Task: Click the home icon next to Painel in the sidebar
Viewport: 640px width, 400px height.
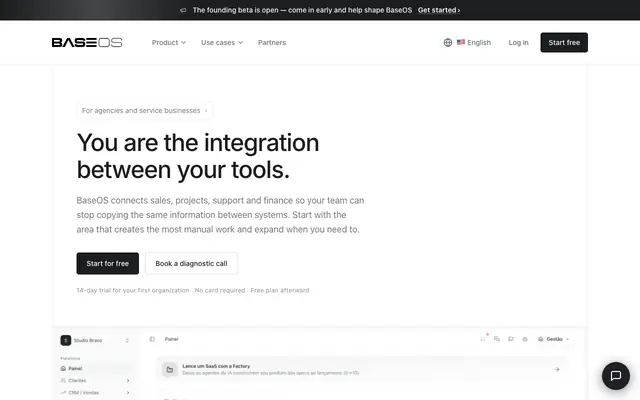Action: tap(63, 368)
